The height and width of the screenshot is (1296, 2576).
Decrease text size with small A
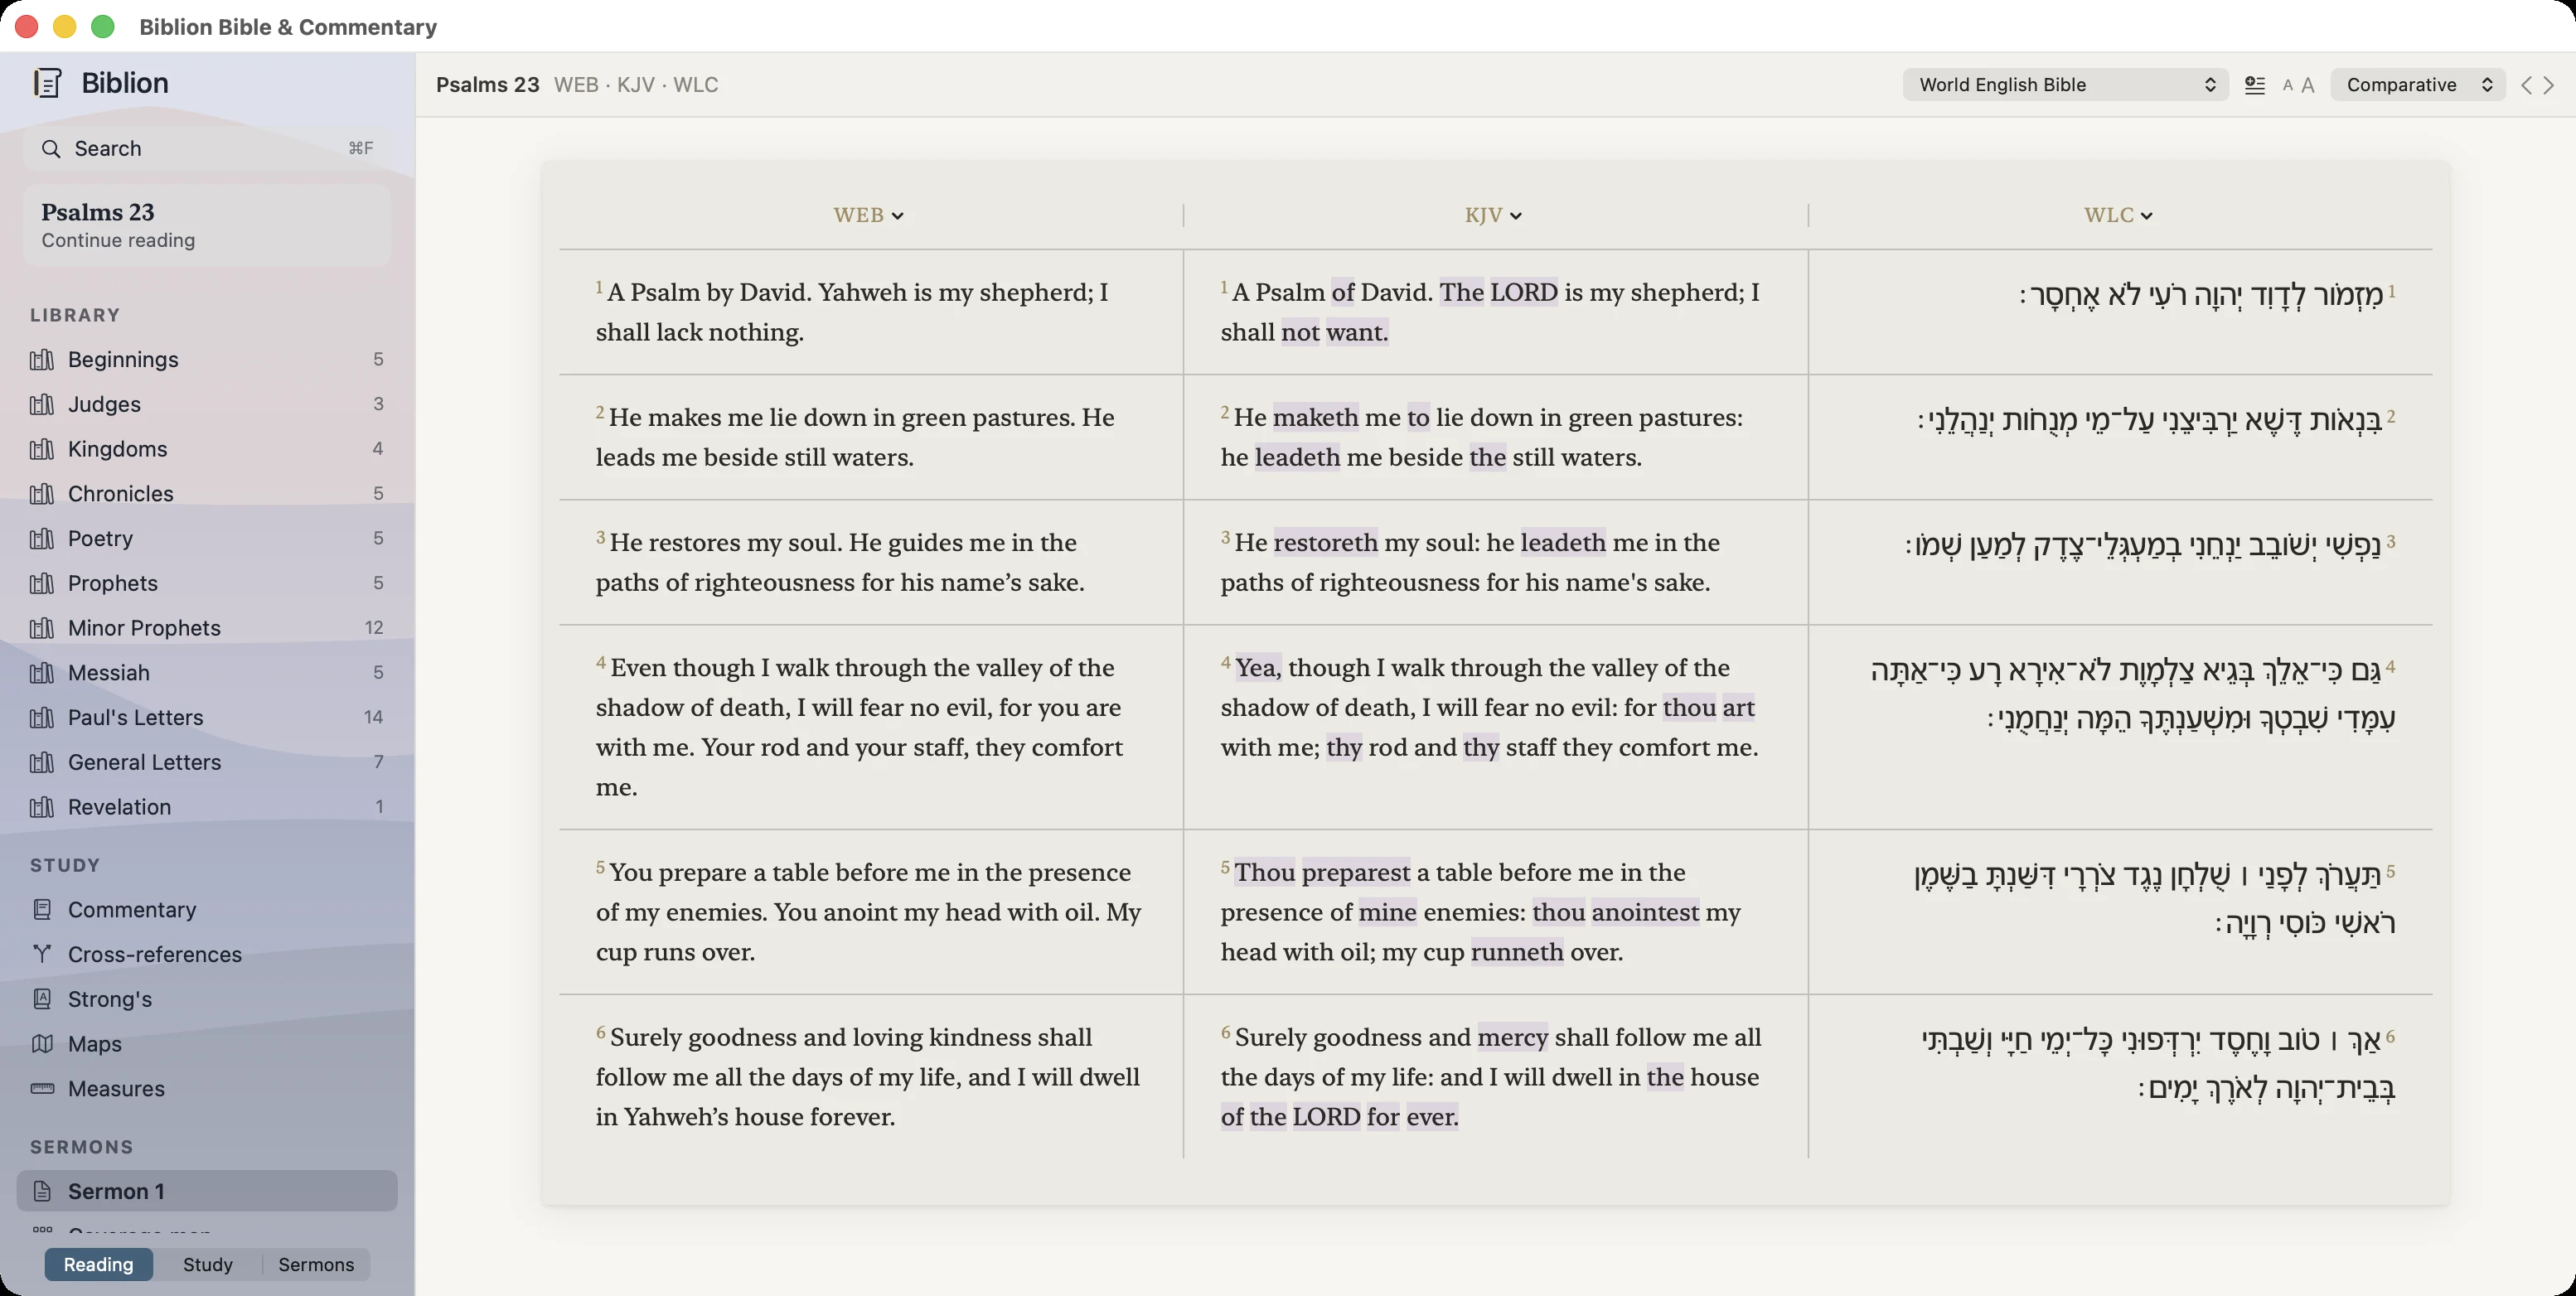coord(2287,86)
